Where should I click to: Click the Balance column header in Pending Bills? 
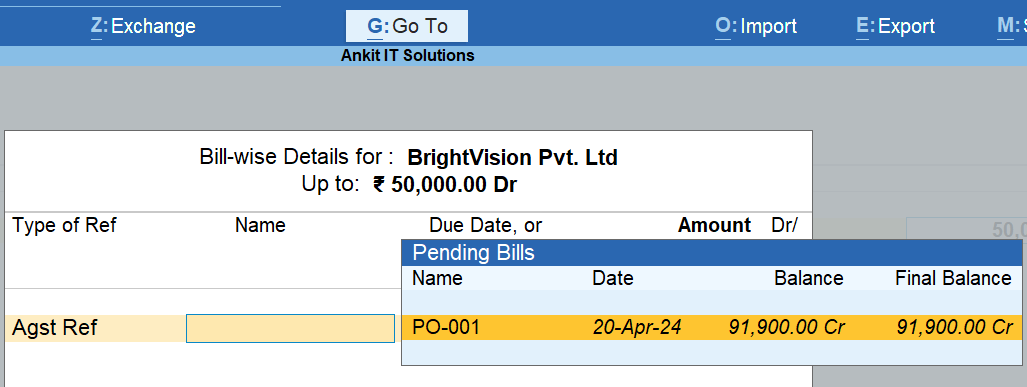tap(809, 278)
